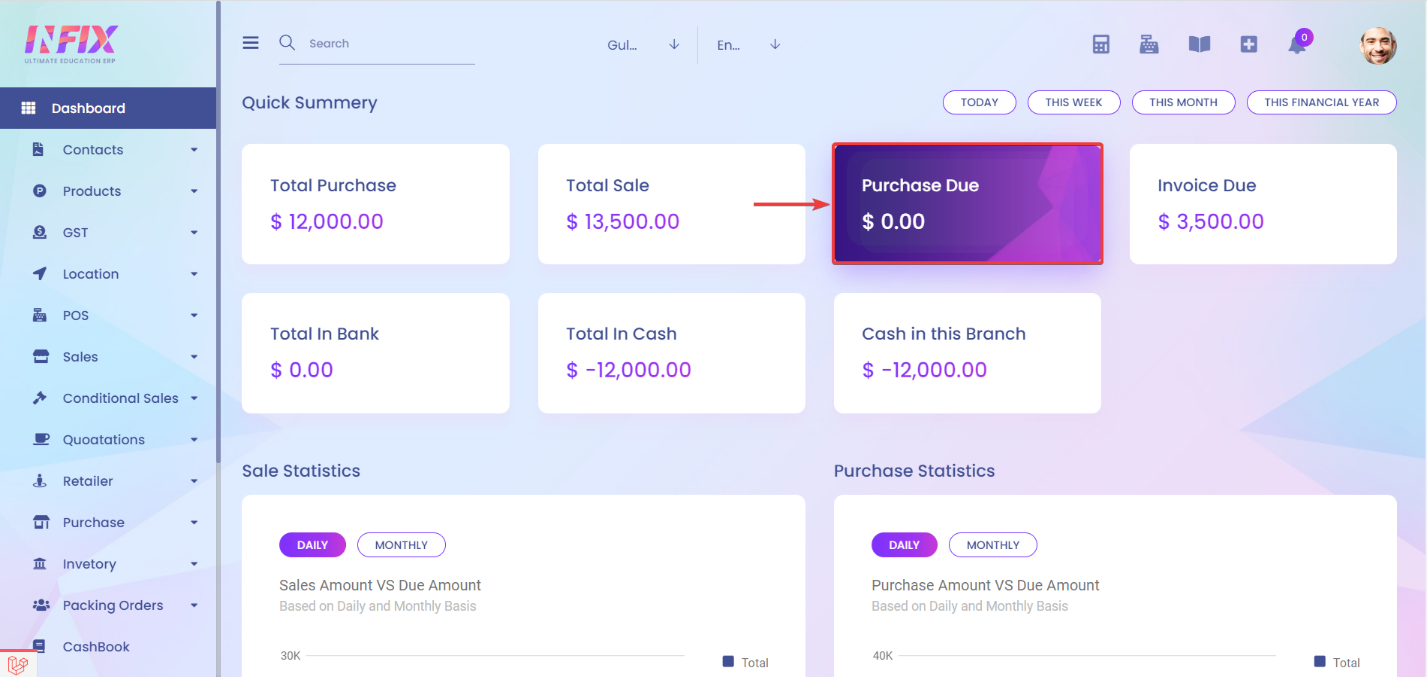Viewport: 1427px width, 677px height.
Task: Click the user profile avatar
Action: (1378, 45)
